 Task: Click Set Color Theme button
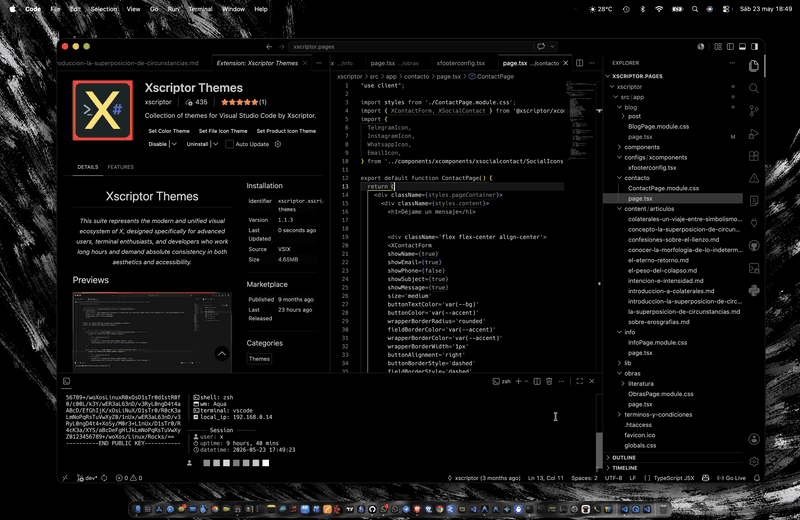(x=169, y=131)
